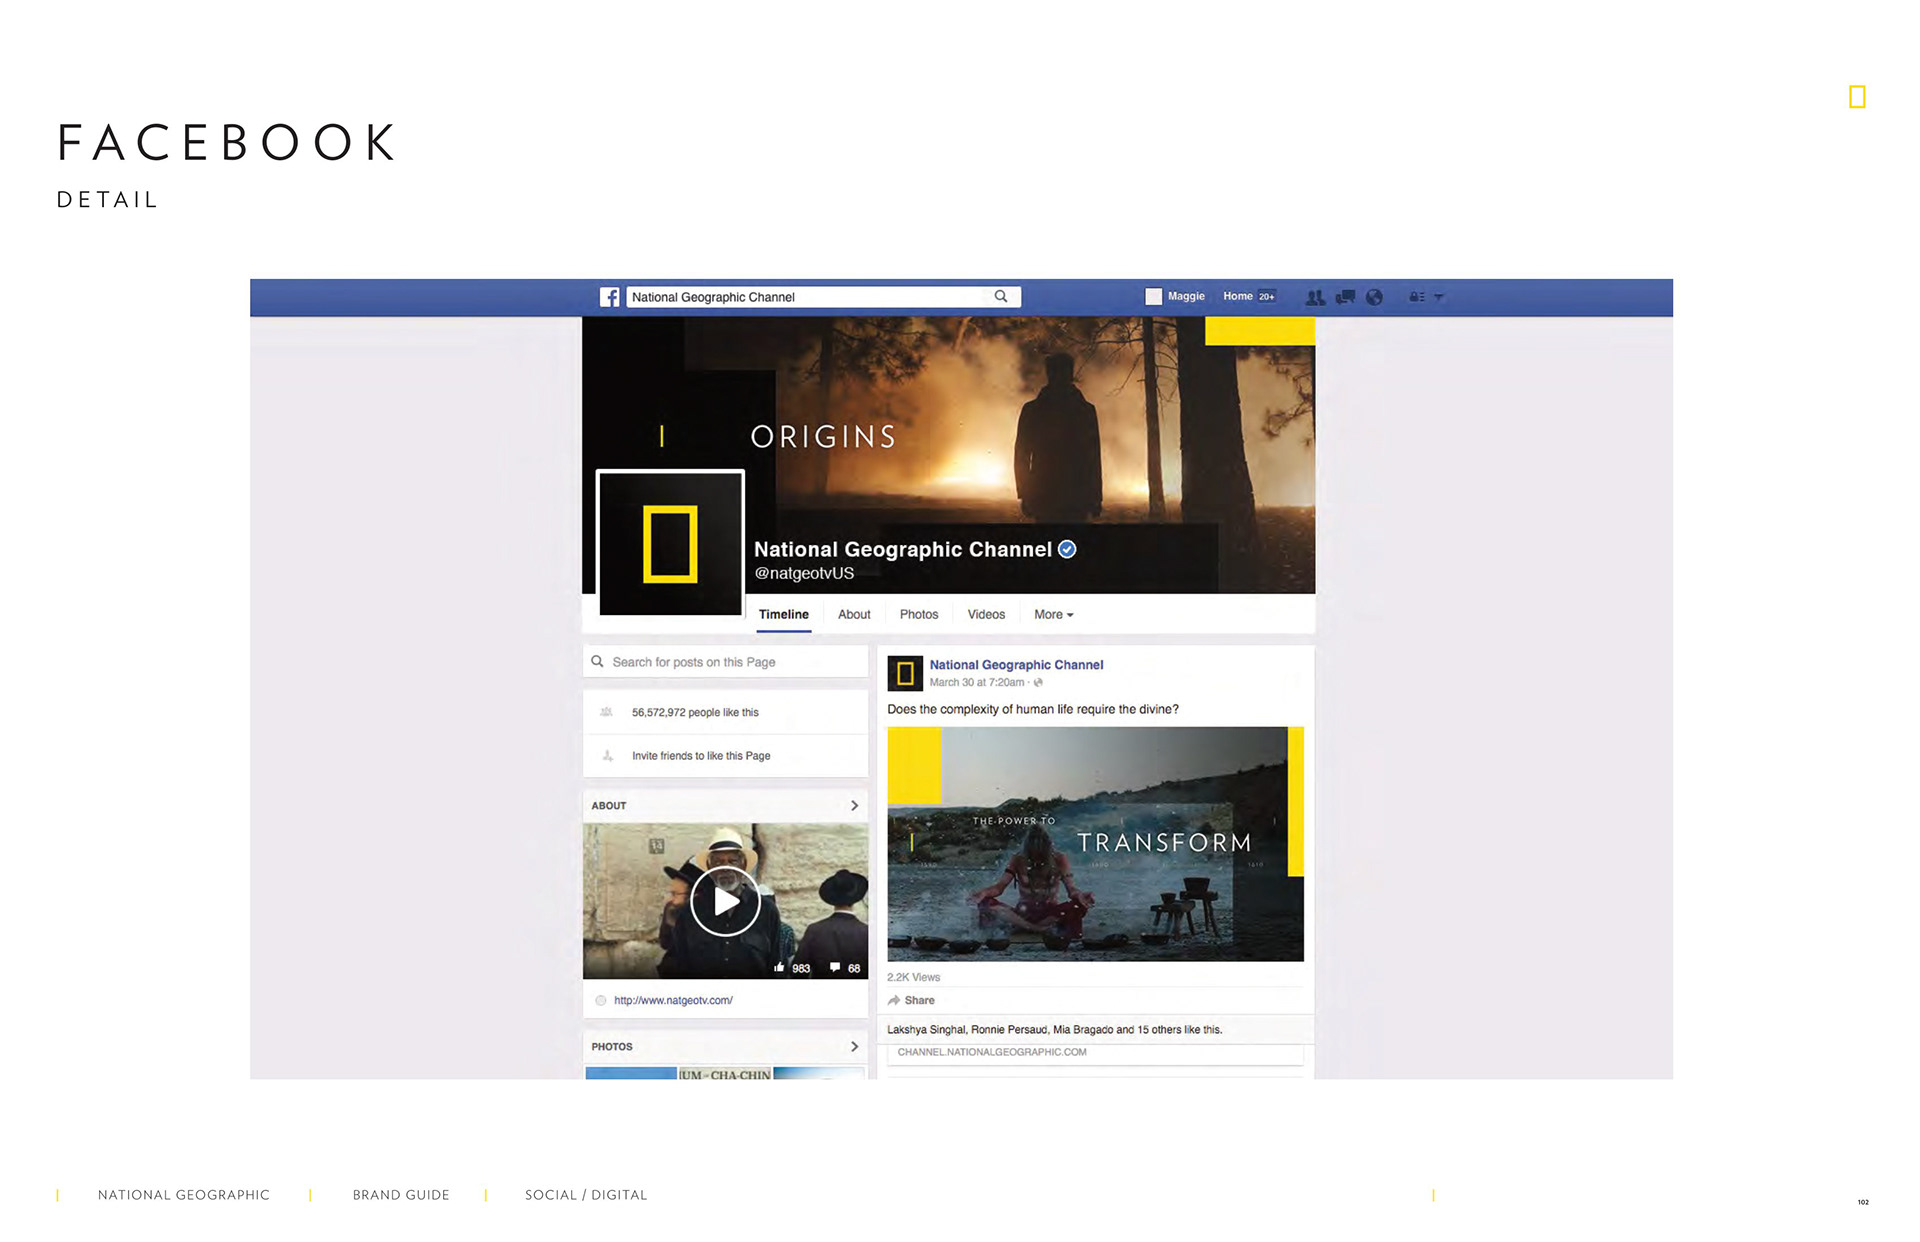Open the messages icon in top bar

pyautogui.click(x=1346, y=297)
